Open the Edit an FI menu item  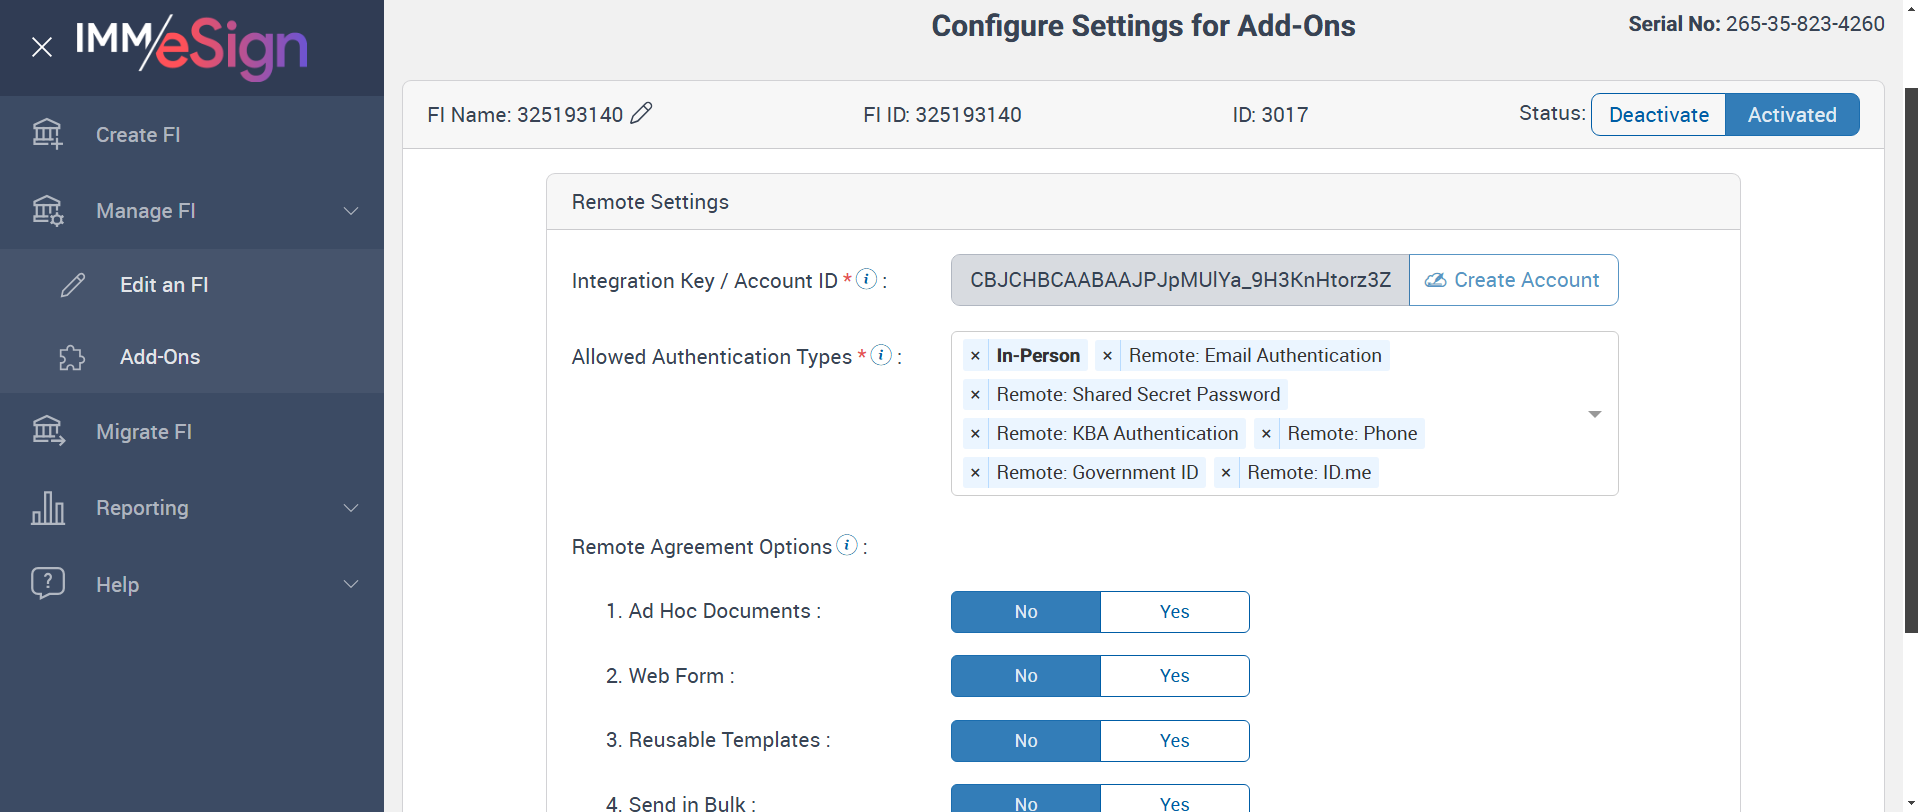(x=164, y=285)
